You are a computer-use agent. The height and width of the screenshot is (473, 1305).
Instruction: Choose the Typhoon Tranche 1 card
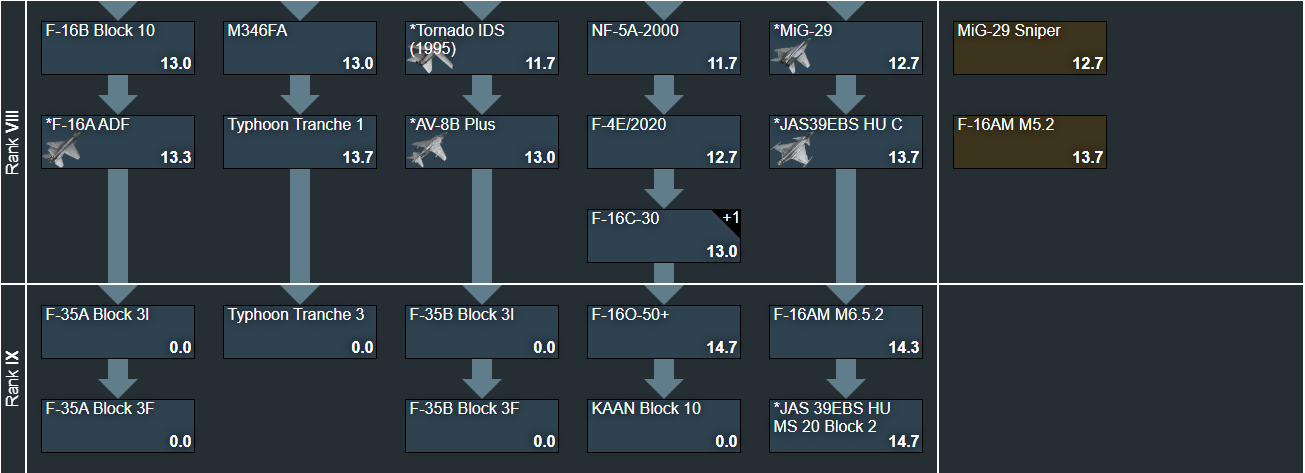click(x=300, y=142)
